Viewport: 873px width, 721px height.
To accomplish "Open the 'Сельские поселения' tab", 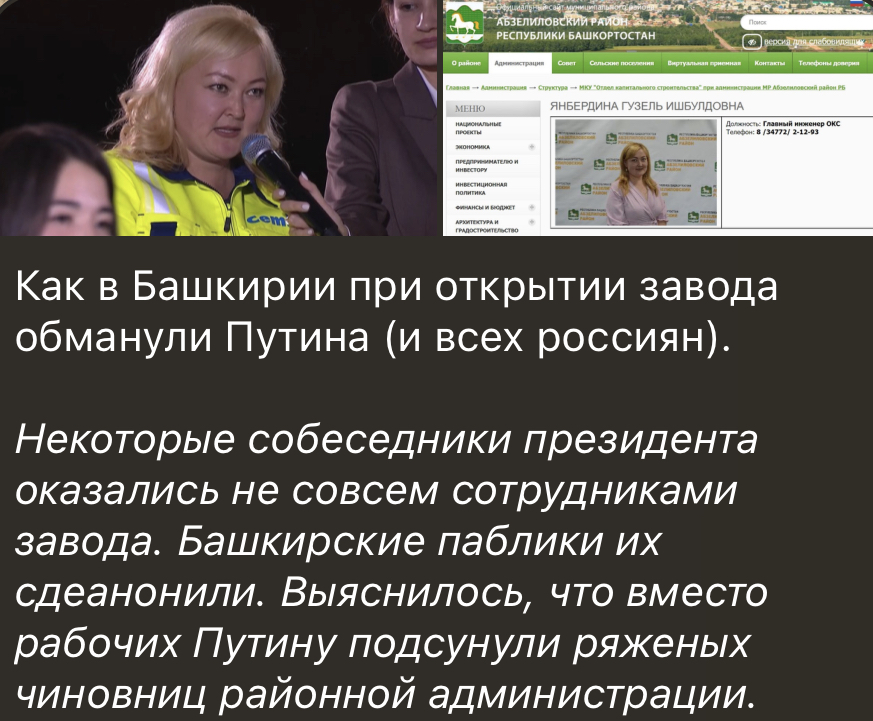I will pyautogui.click(x=621, y=62).
